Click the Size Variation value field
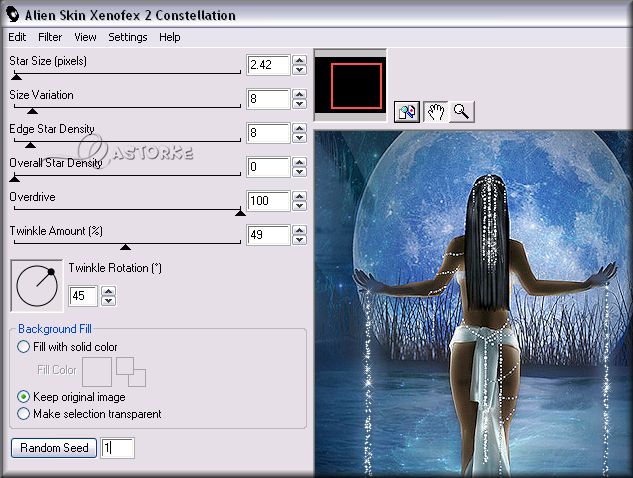 (268, 99)
